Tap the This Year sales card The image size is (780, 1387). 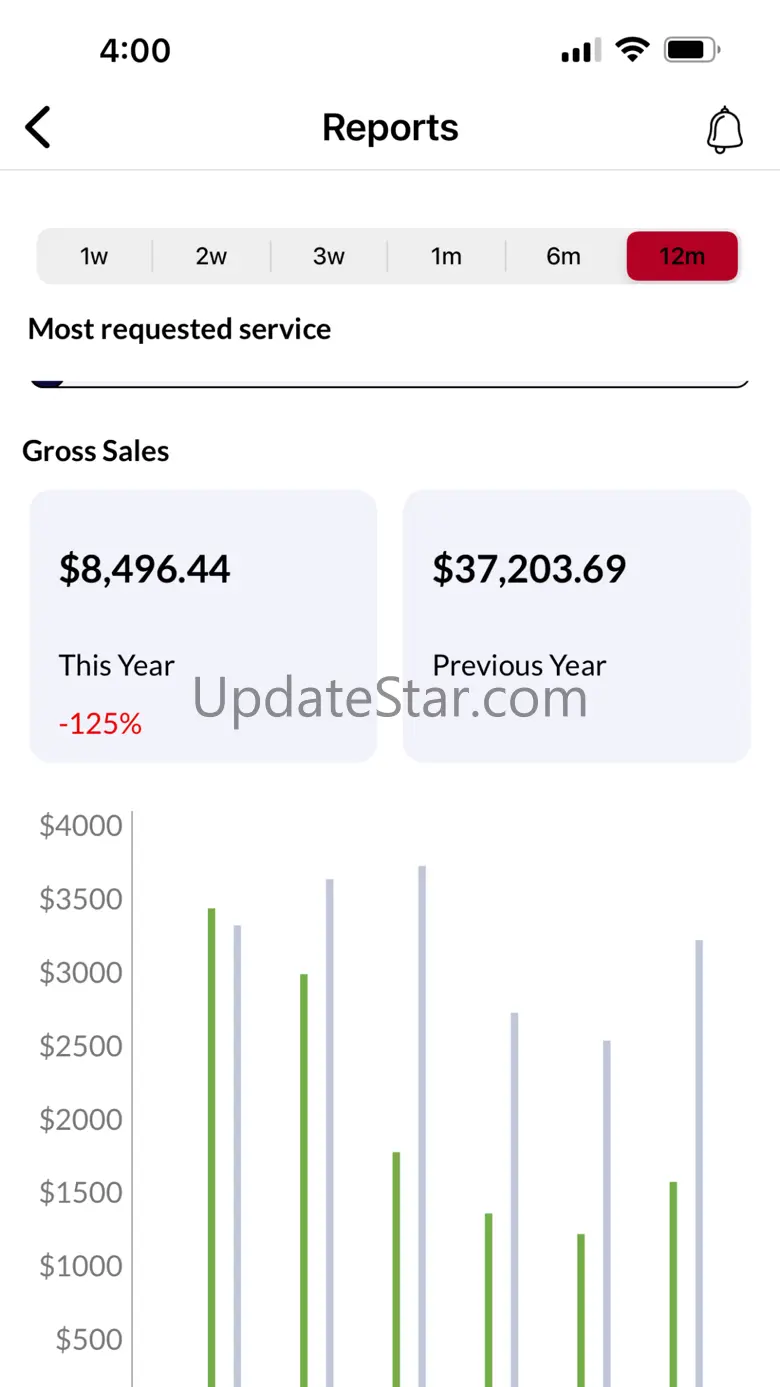tap(203, 625)
